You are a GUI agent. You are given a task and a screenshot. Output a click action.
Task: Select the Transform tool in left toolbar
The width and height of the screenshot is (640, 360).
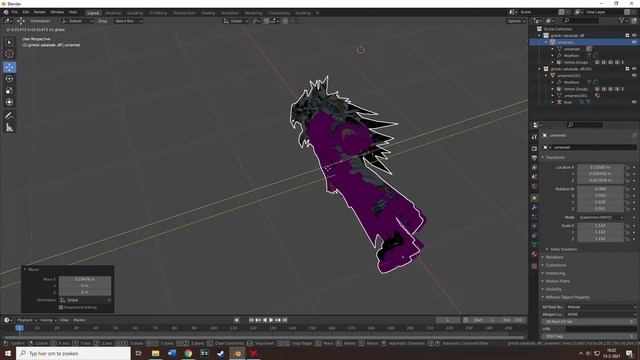(9, 102)
